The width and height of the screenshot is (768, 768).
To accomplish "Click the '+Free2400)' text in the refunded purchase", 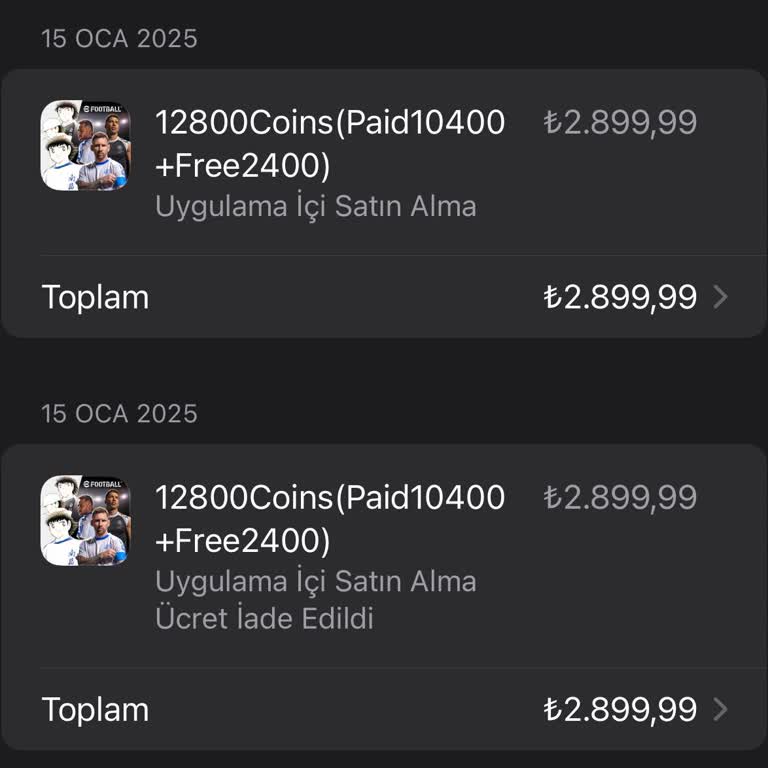I will [242, 540].
